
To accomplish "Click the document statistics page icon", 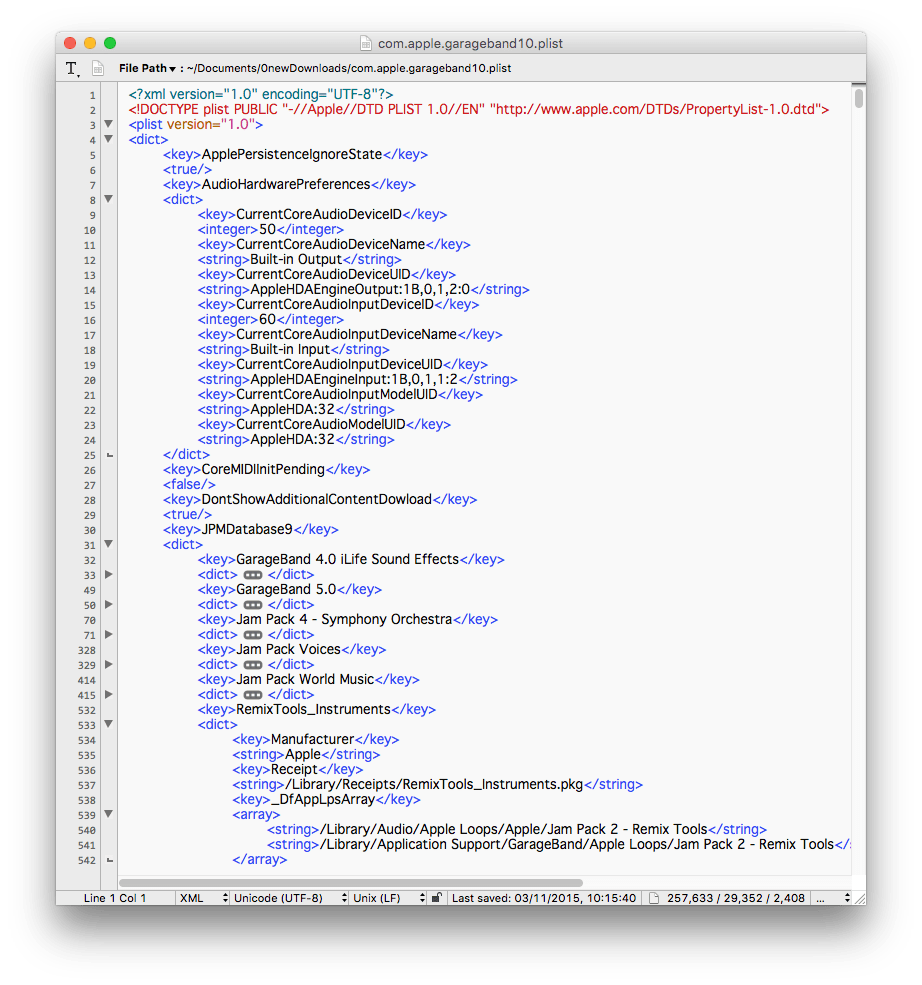I will tap(655, 898).
